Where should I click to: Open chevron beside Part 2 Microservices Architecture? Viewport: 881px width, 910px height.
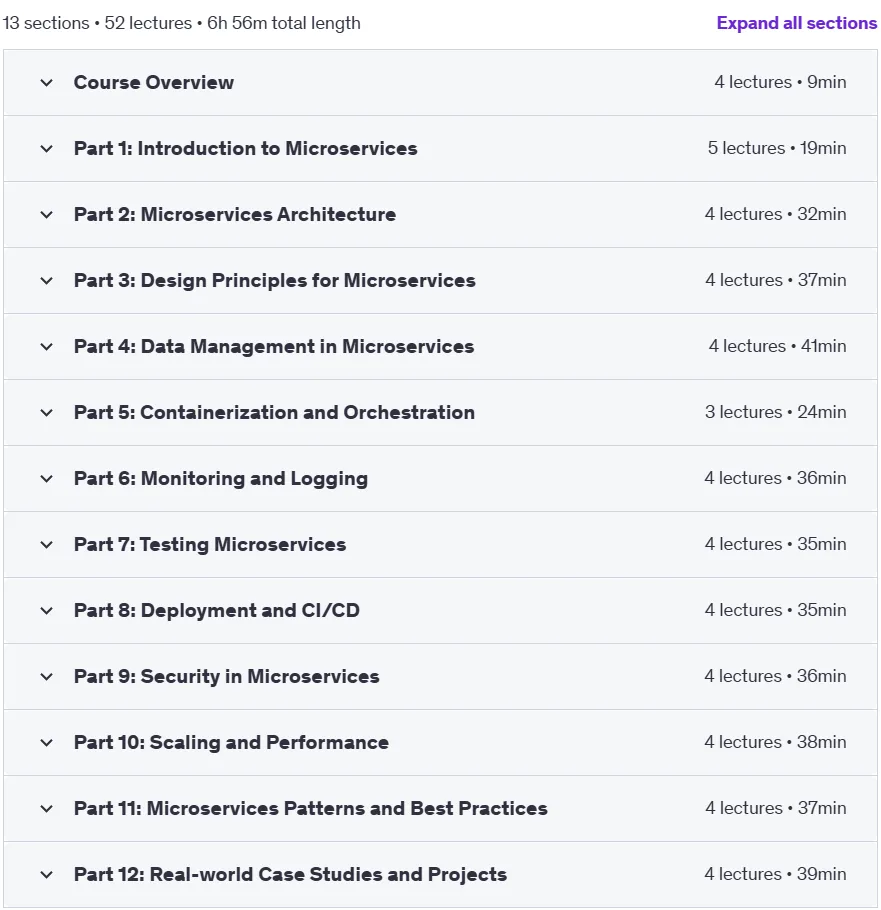46,215
